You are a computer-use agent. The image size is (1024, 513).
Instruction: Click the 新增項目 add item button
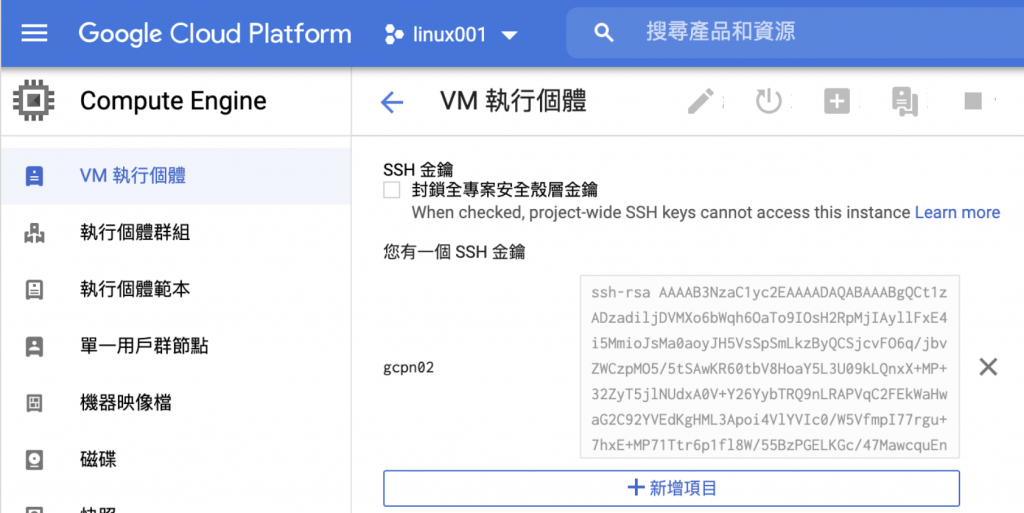tap(671, 488)
